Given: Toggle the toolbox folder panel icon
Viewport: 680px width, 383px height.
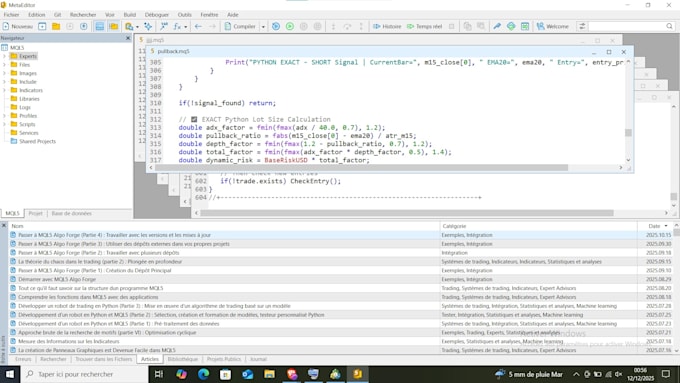Looking at the screenshot, I should point(114,26).
